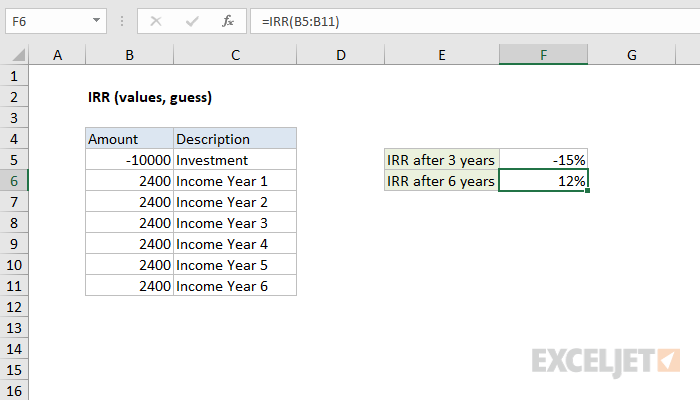Select the row 8 header
The width and height of the screenshot is (700, 400).
point(14,223)
